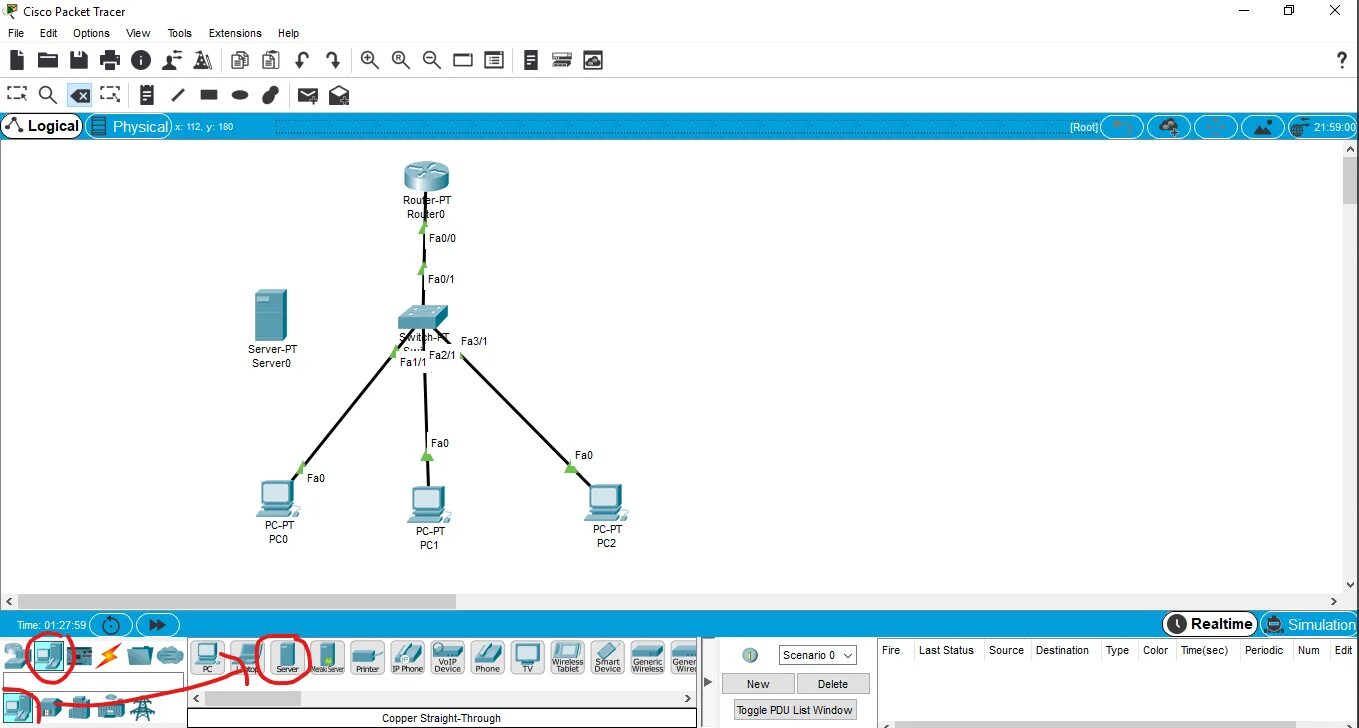Screen dimensions: 1359x728
Task: Open the custom devices dialog icon
Action: coord(562,60)
